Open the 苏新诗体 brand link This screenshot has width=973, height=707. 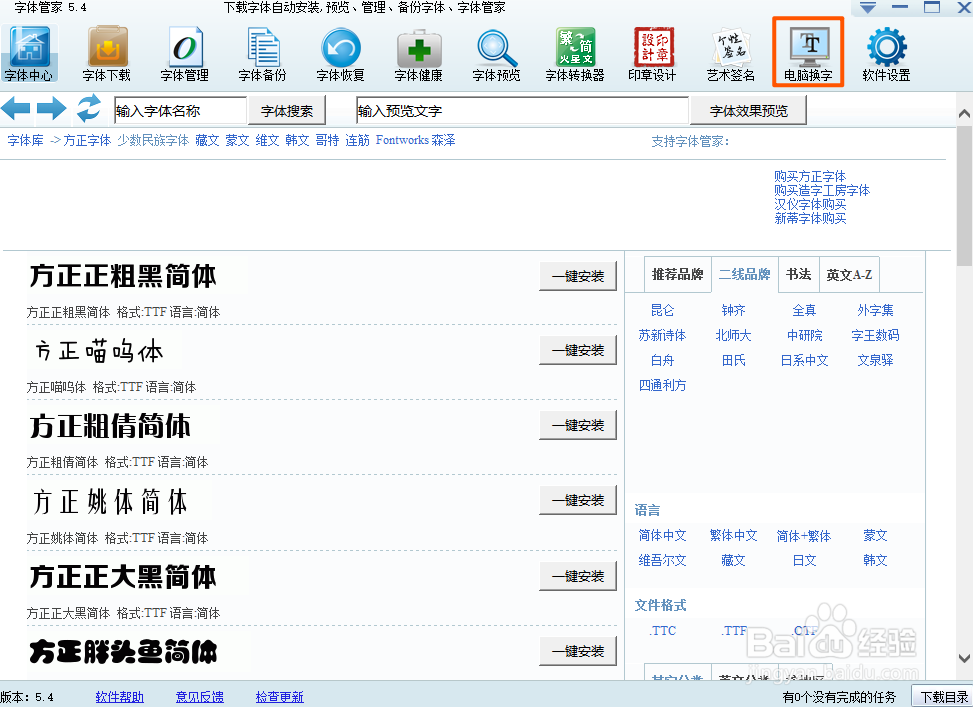pyautogui.click(x=662, y=335)
